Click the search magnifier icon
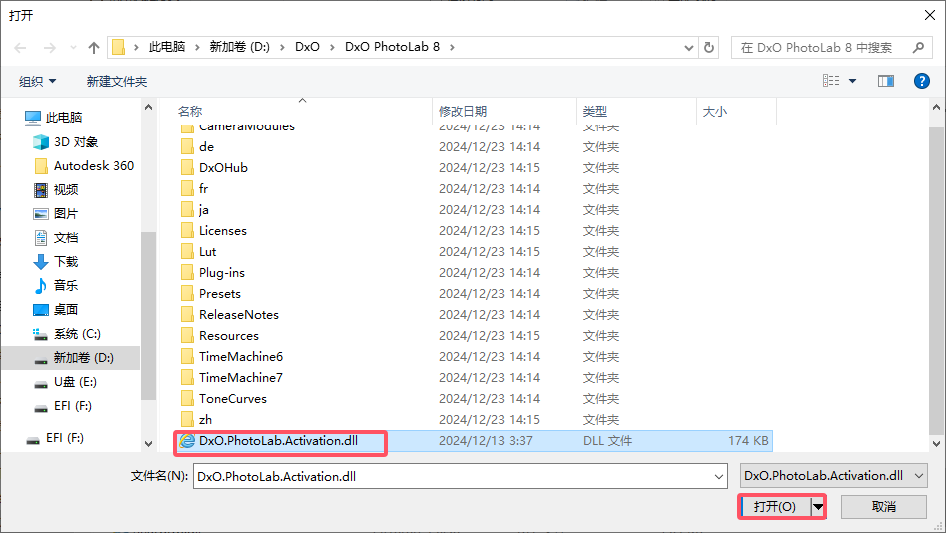Viewport: 946px width, 533px height. click(x=918, y=47)
